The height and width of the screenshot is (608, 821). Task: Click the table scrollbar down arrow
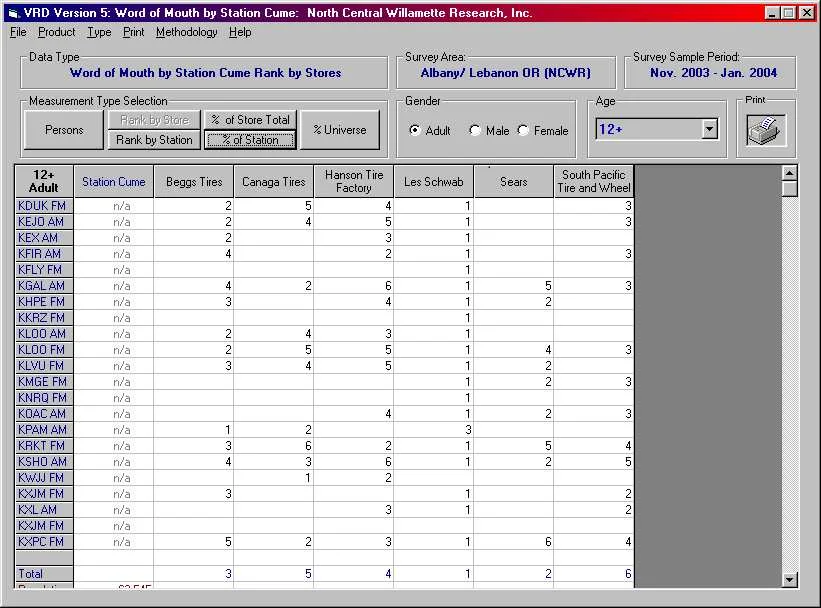pyautogui.click(x=790, y=579)
